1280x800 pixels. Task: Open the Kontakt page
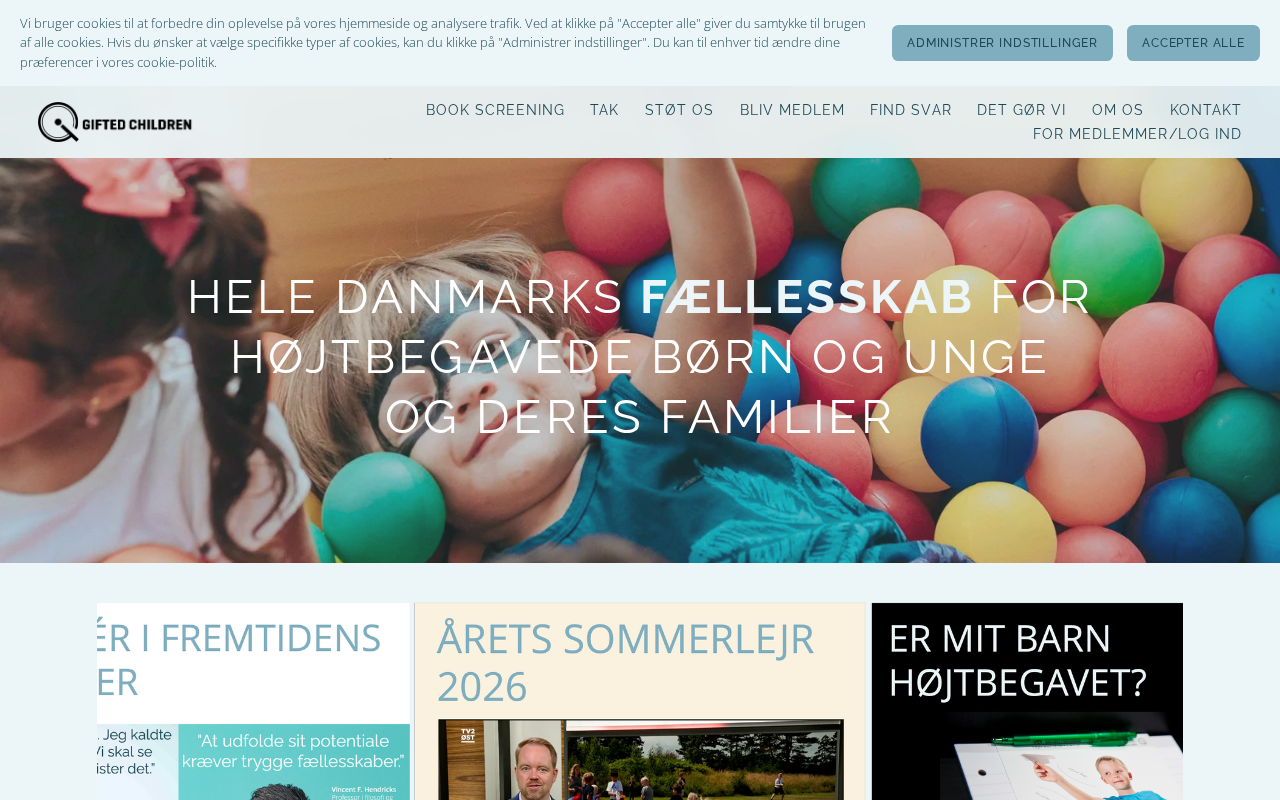click(1206, 110)
